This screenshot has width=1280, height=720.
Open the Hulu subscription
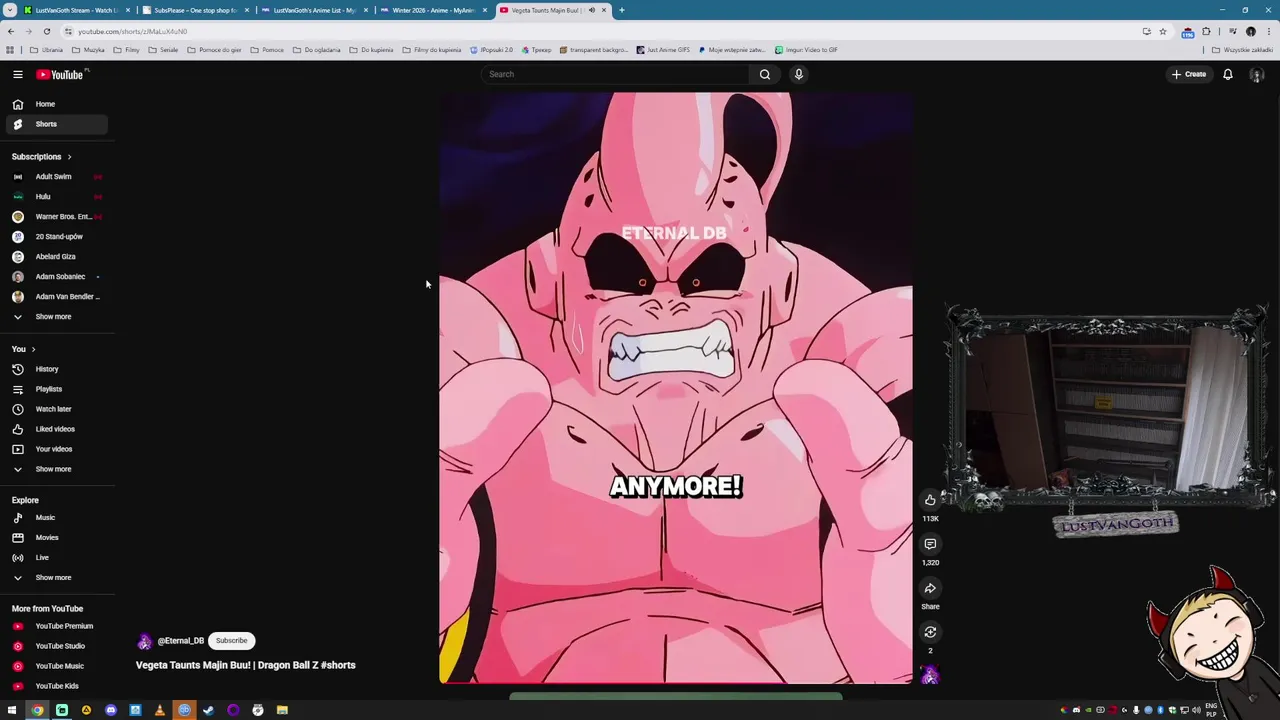tap(56, 197)
